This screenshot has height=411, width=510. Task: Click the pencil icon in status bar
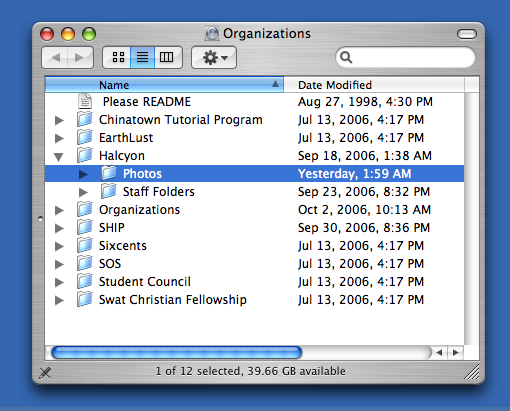point(45,372)
